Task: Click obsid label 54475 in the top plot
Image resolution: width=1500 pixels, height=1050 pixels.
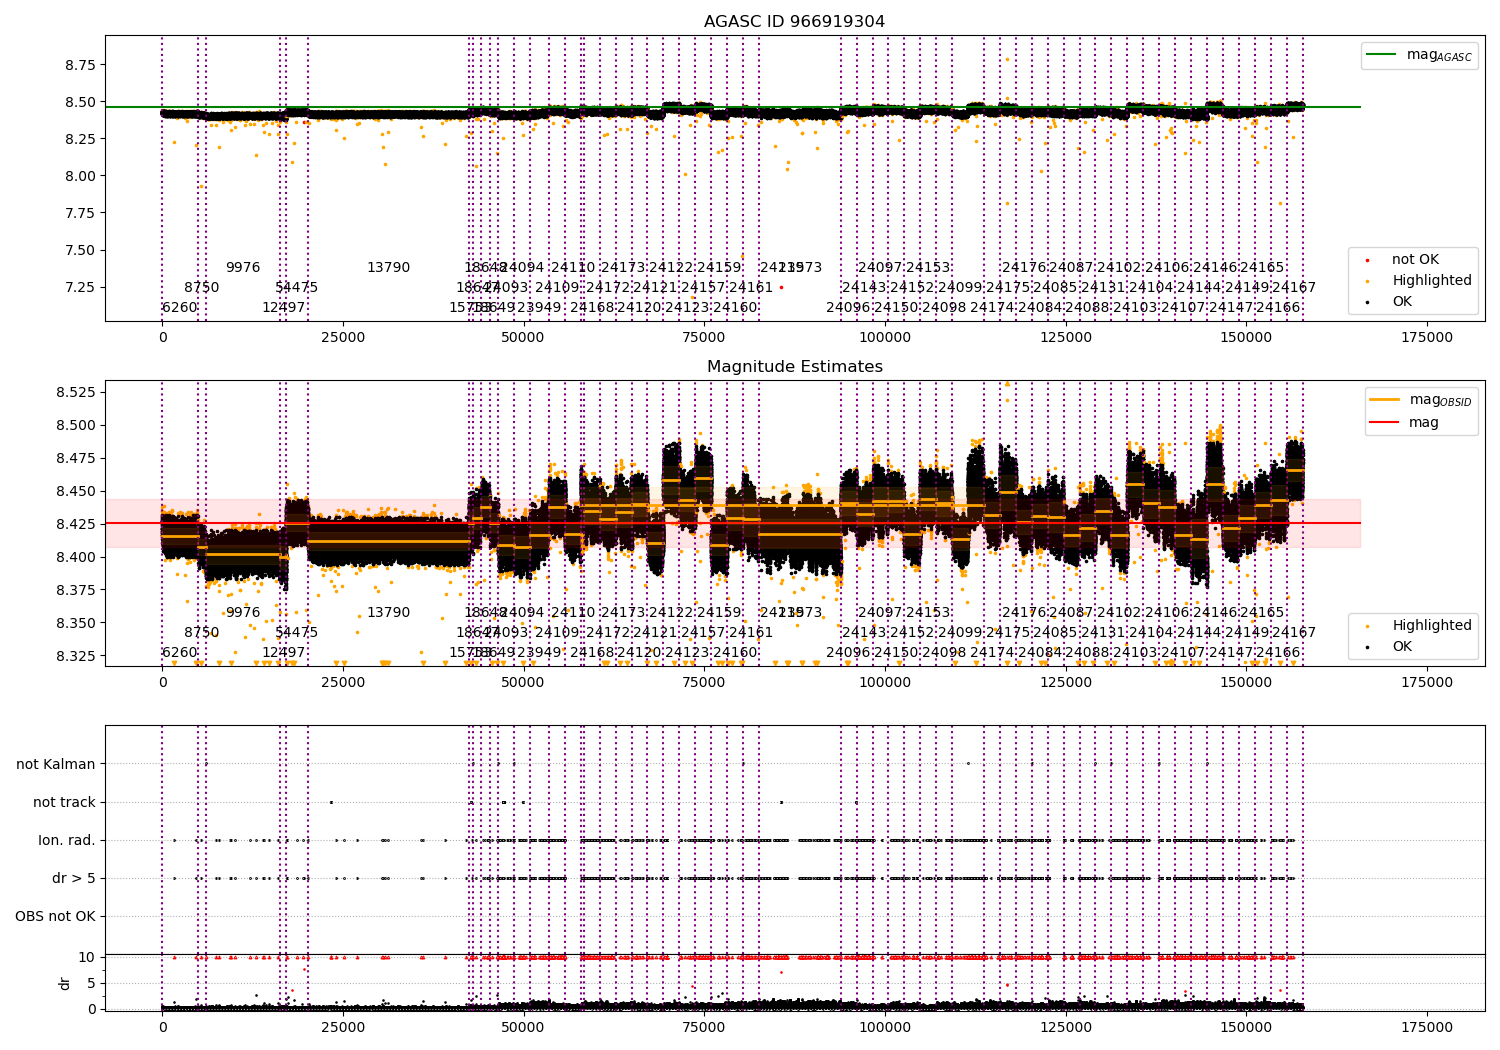Action: tap(297, 288)
